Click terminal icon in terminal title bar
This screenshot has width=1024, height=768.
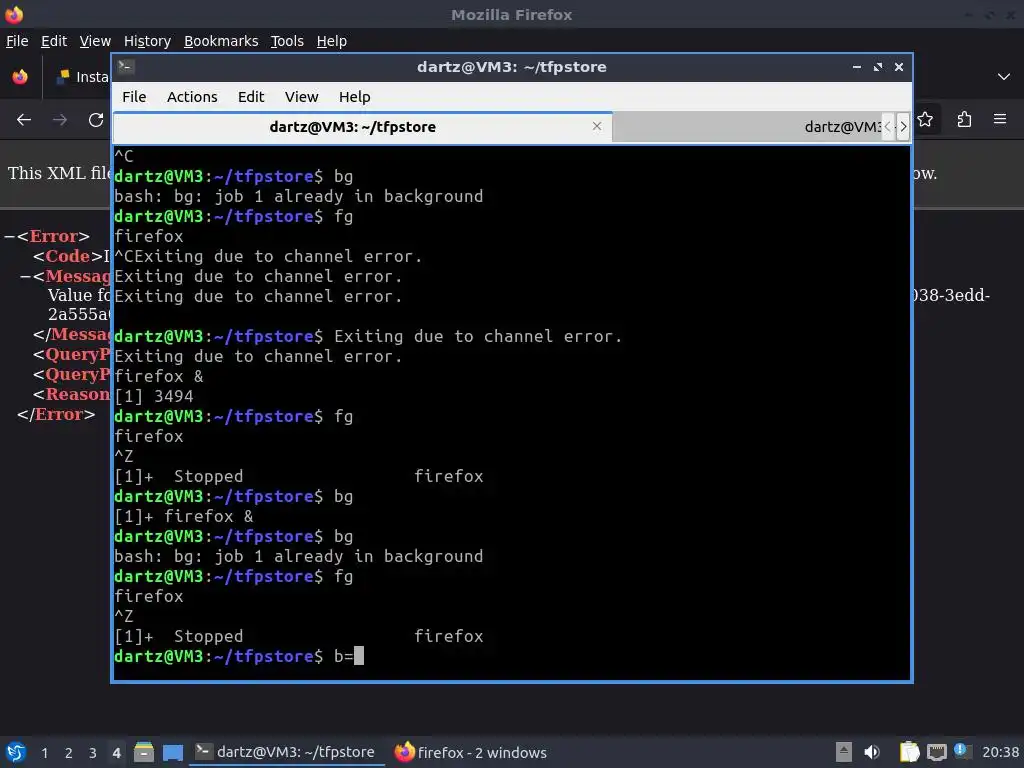(126, 67)
